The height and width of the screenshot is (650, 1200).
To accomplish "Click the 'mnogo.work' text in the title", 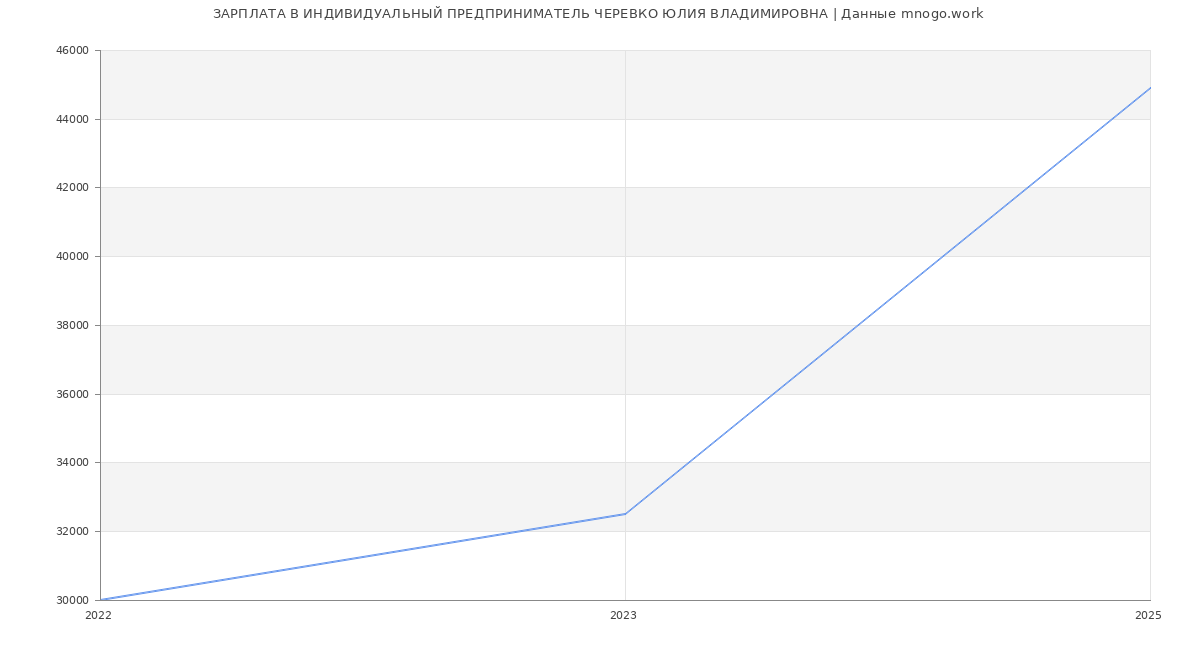I will pos(941,14).
